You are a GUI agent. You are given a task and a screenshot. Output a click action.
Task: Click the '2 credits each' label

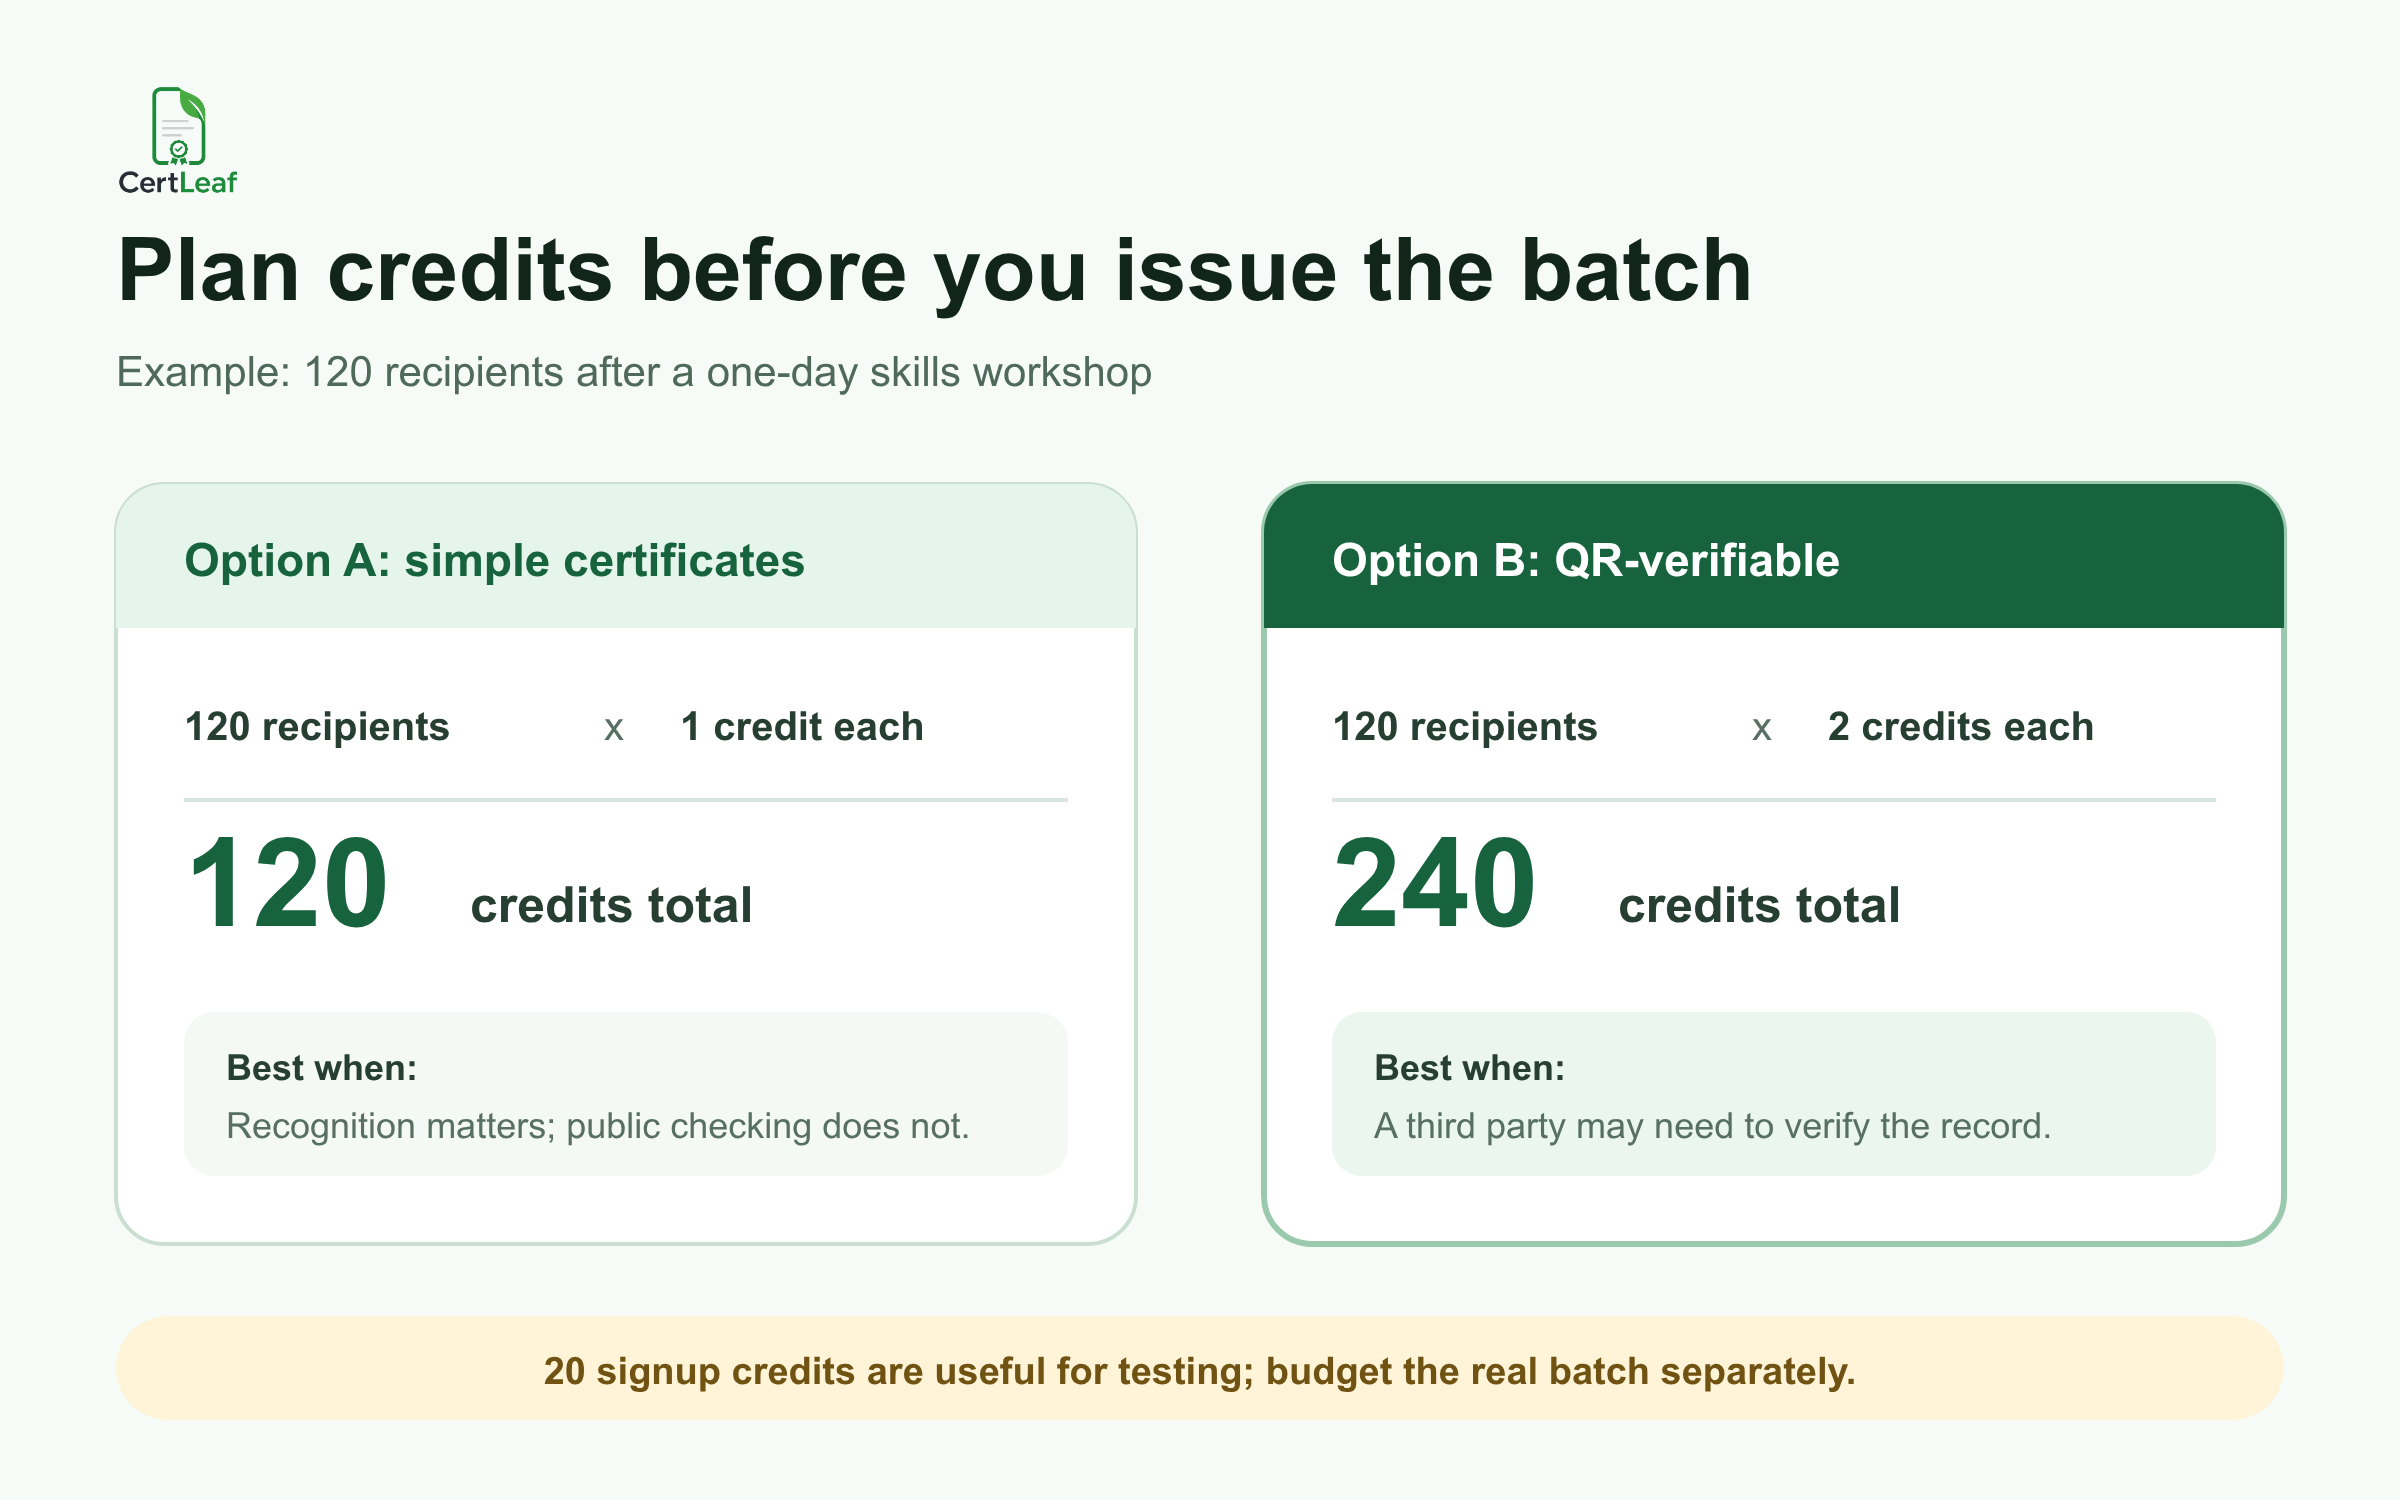click(x=1961, y=727)
